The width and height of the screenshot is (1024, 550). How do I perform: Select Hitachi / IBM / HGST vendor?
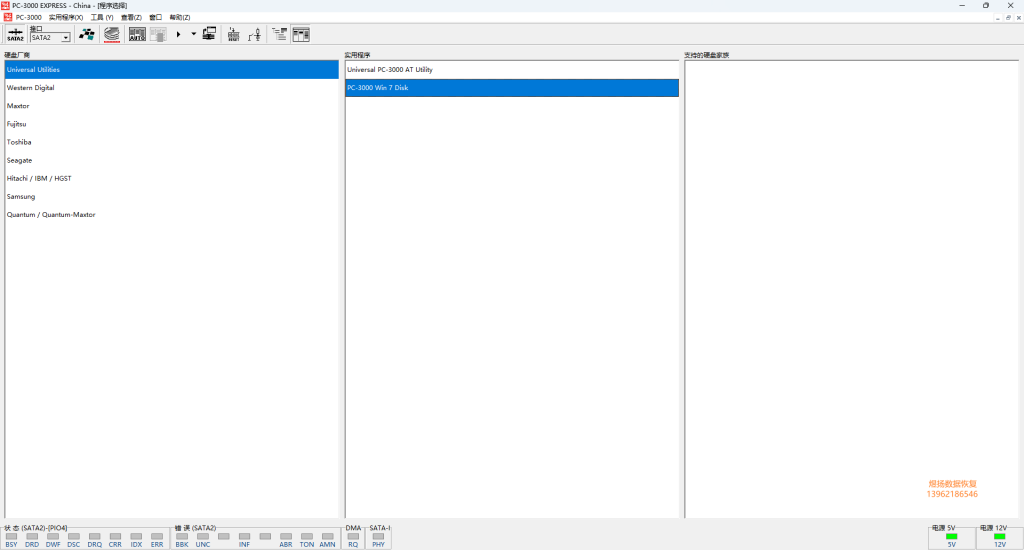(172, 178)
